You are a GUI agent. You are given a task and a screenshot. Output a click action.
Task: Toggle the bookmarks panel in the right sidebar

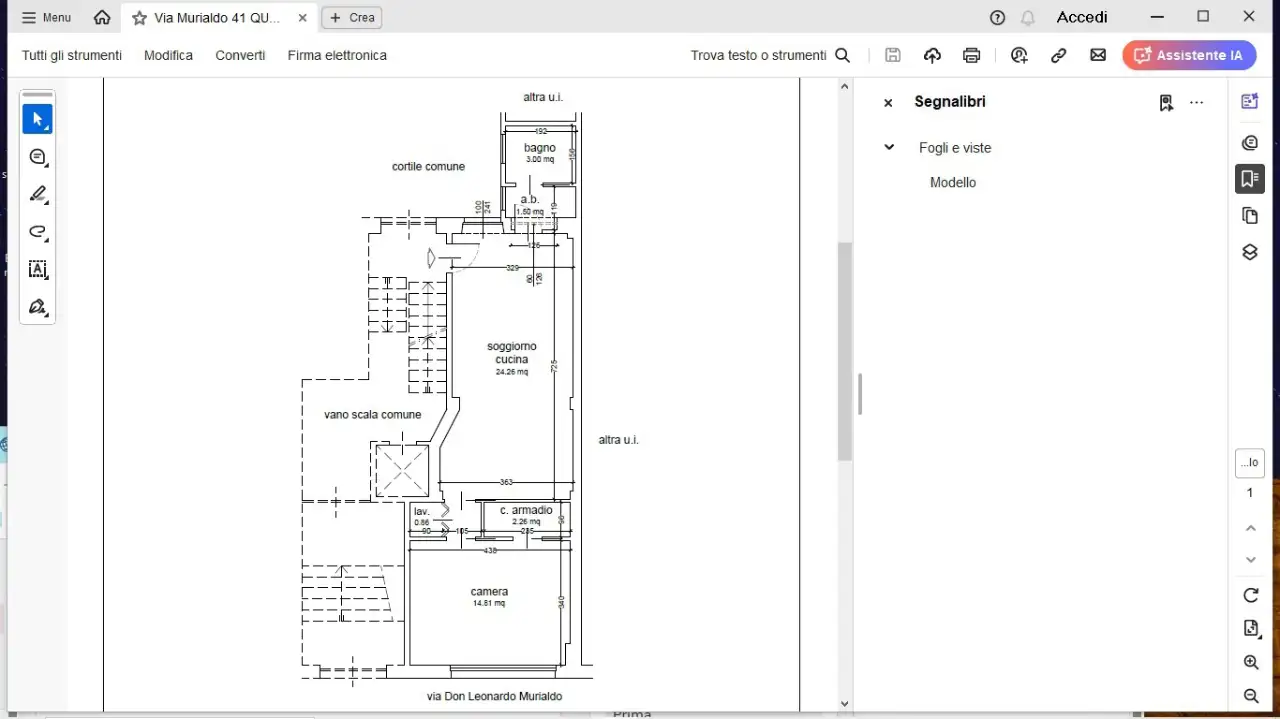tap(1249, 179)
